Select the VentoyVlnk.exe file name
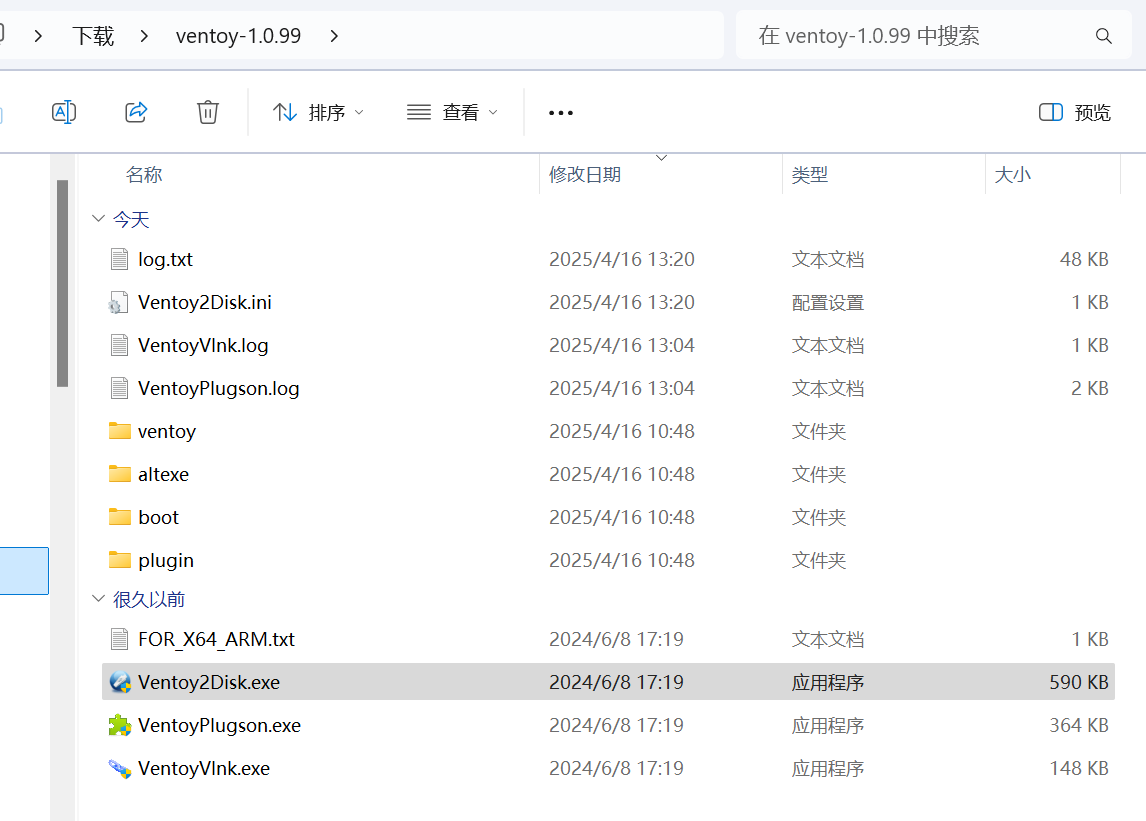 tap(204, 768)
